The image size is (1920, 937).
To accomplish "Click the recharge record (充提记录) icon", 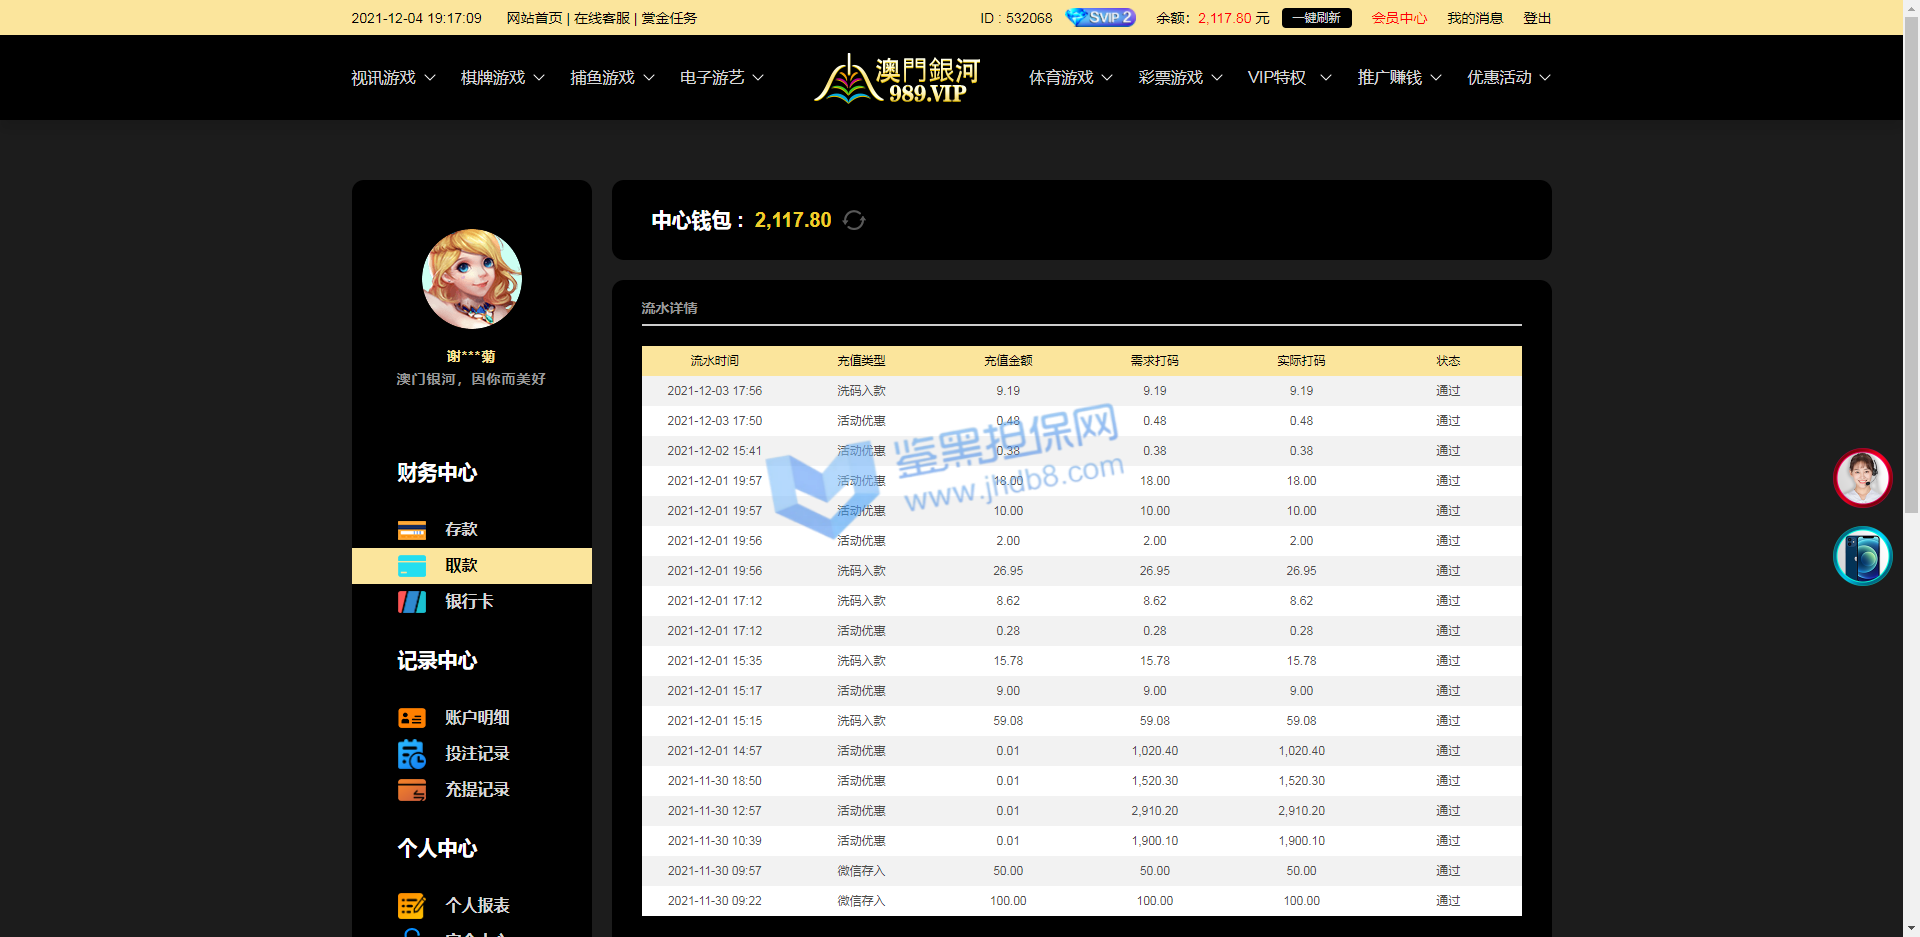I will [x=411, y=790].
